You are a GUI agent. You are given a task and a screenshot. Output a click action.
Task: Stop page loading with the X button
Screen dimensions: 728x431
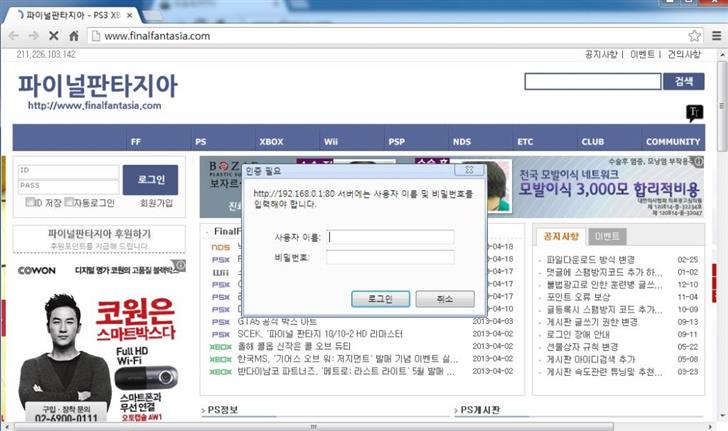53,36
